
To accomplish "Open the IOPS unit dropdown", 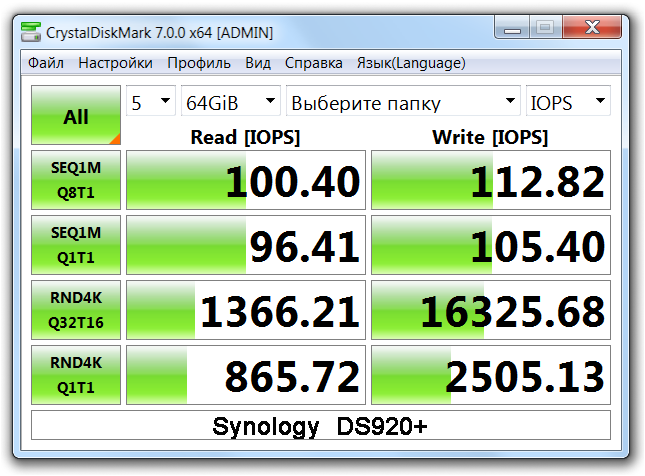I will click(568, 101).
